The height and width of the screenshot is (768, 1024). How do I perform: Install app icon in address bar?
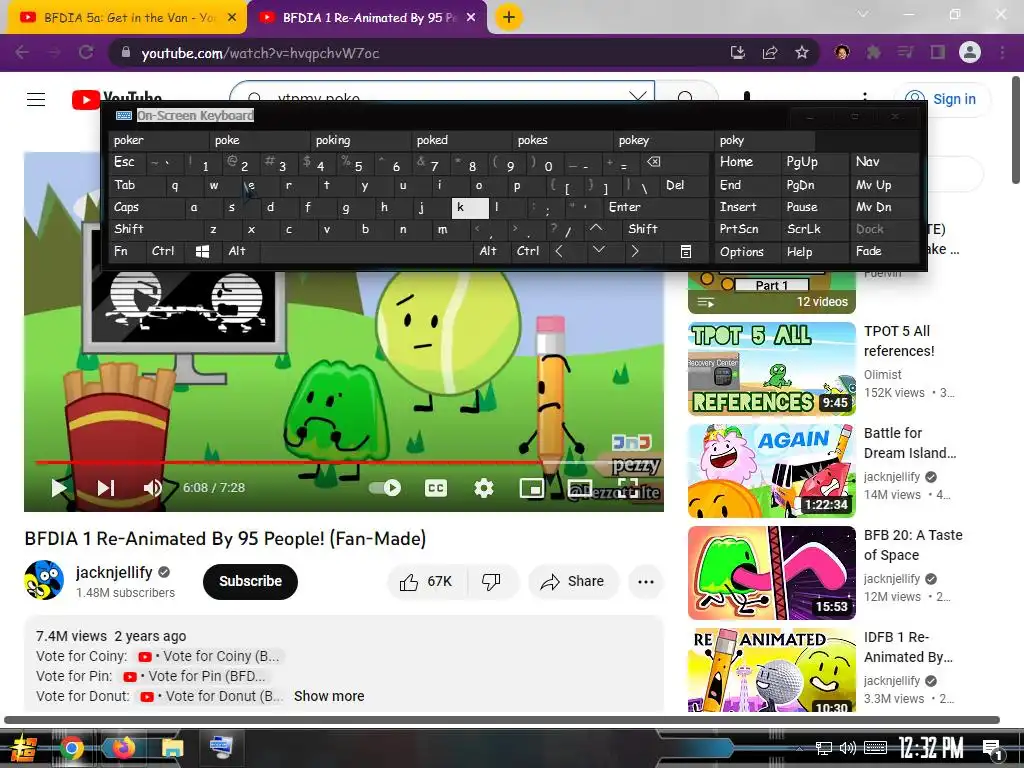[x=738, y=52]
